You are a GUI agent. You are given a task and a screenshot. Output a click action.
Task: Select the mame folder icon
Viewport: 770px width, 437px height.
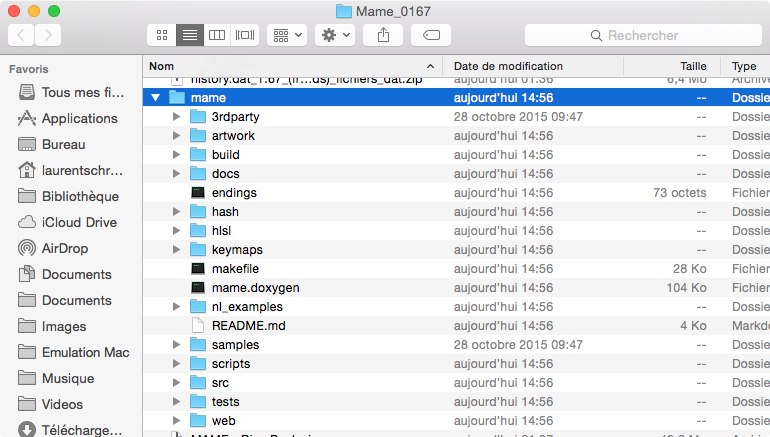tap(177, 97)
